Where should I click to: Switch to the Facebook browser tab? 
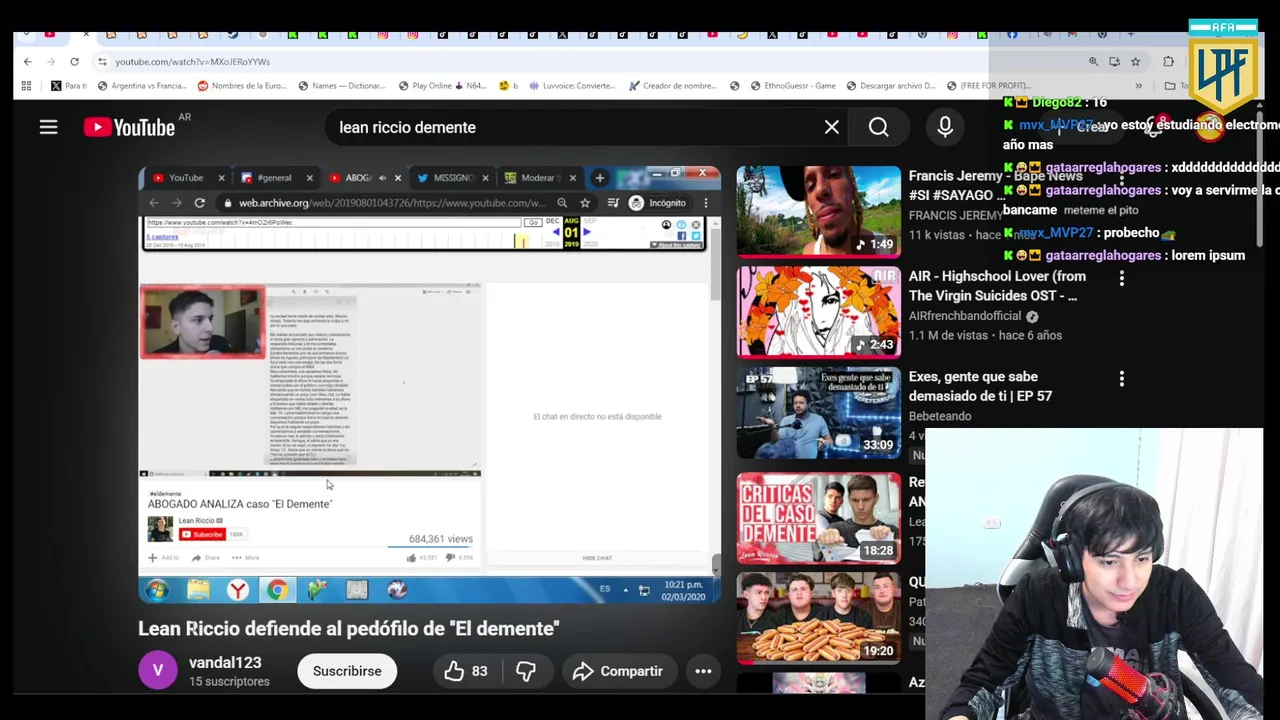(x=1012, y=34)
